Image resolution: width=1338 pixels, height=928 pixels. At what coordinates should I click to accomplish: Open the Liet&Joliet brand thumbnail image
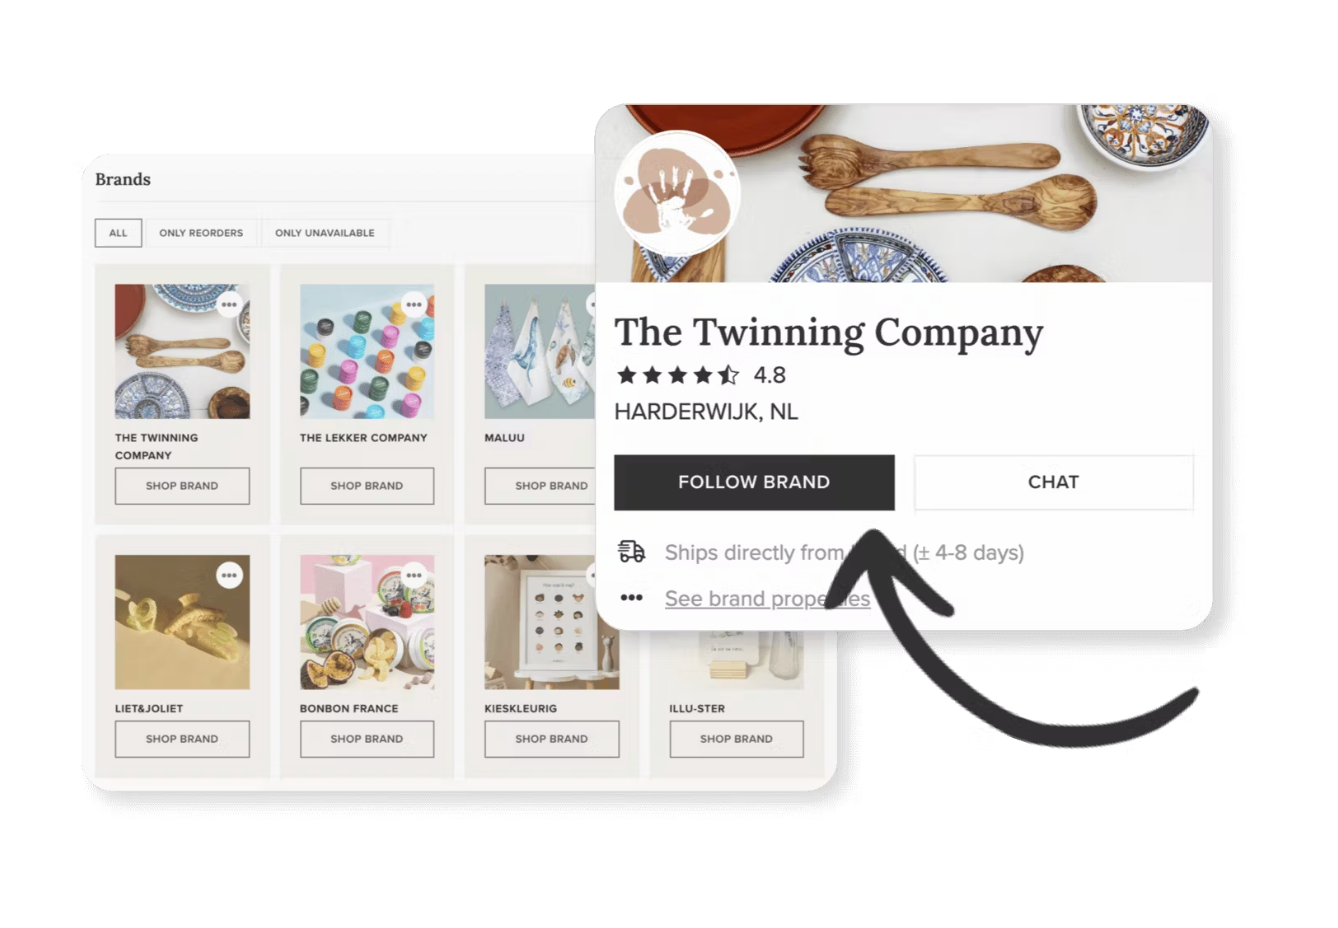pyautogui.click(x=182, y=622)
